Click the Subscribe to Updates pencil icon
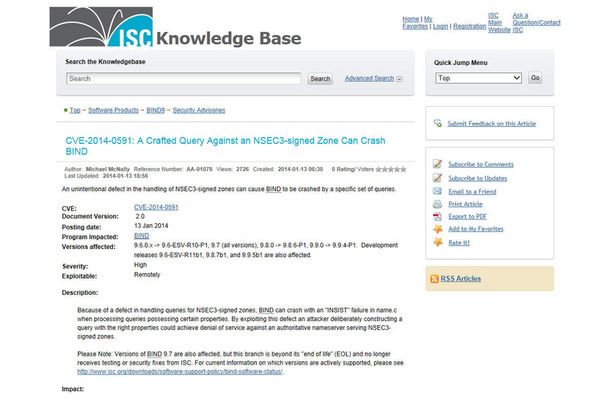Image resolution: width=610 pixels, height=400 pixels. [x=438, y=178]
